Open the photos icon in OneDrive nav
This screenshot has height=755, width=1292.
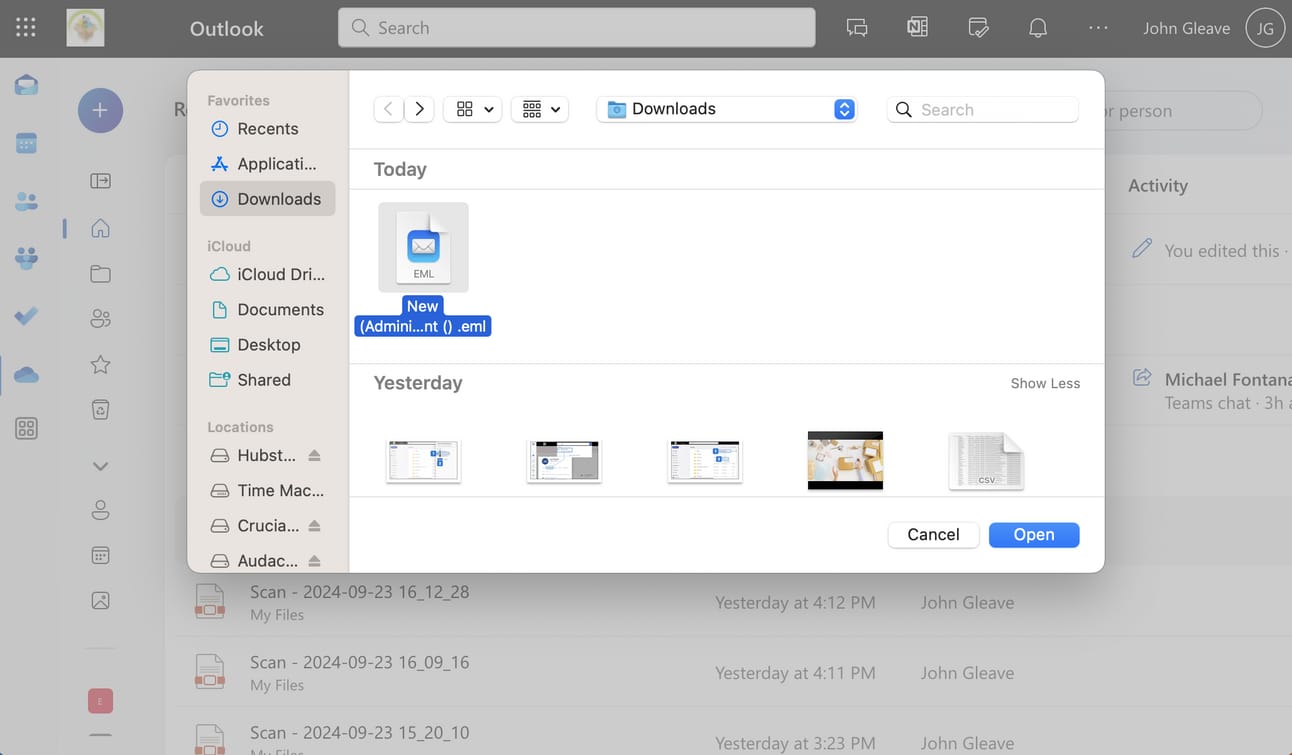point(100,600)
